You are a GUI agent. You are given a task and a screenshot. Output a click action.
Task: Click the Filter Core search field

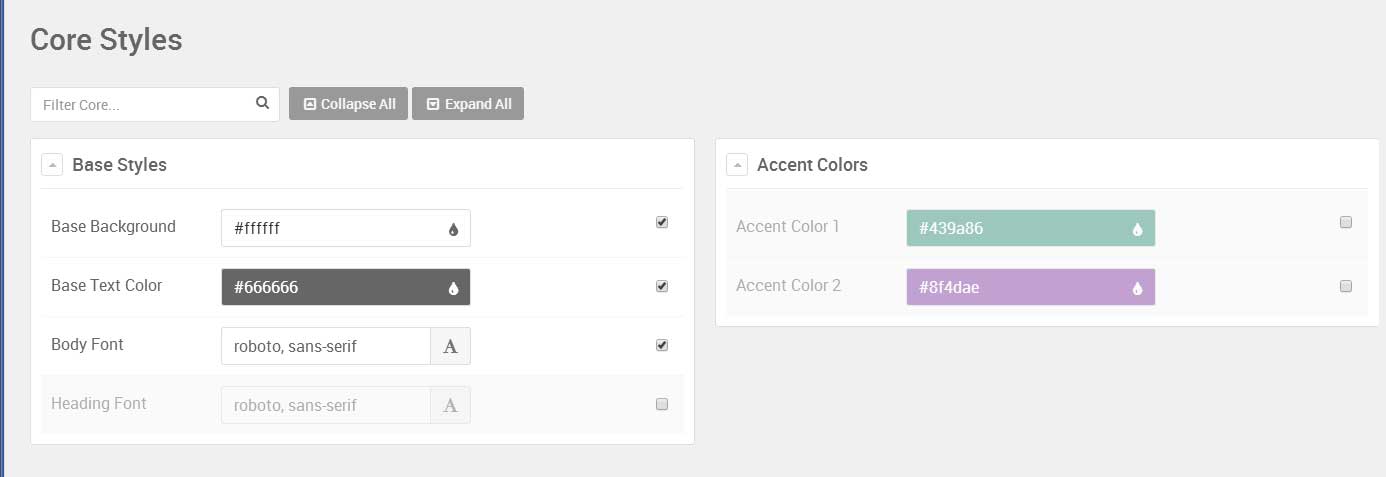coord(155,104)
